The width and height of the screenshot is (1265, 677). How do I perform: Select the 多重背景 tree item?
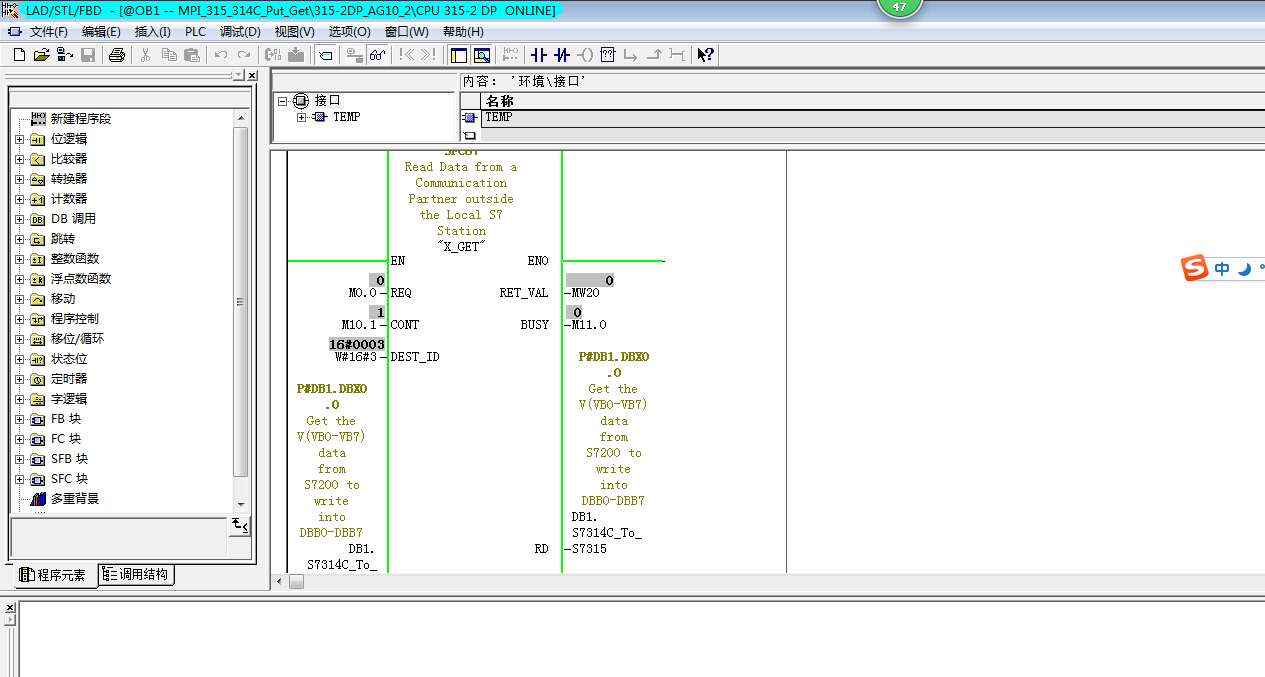tap(75, 499)
